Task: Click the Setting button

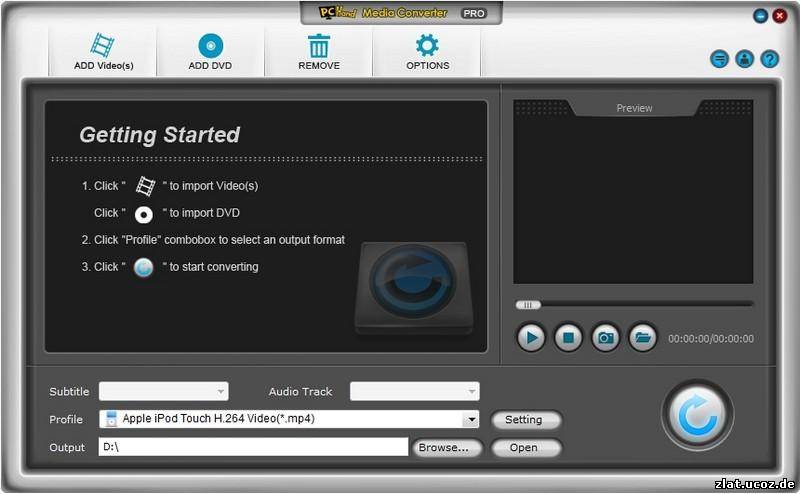Action: (526, 420)
